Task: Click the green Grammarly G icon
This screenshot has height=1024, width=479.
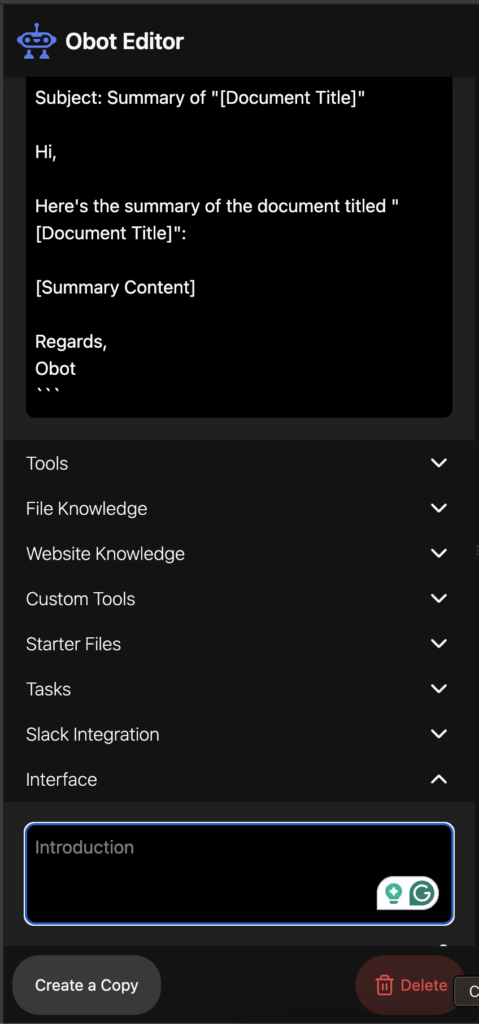Action: tap(422, 893)
